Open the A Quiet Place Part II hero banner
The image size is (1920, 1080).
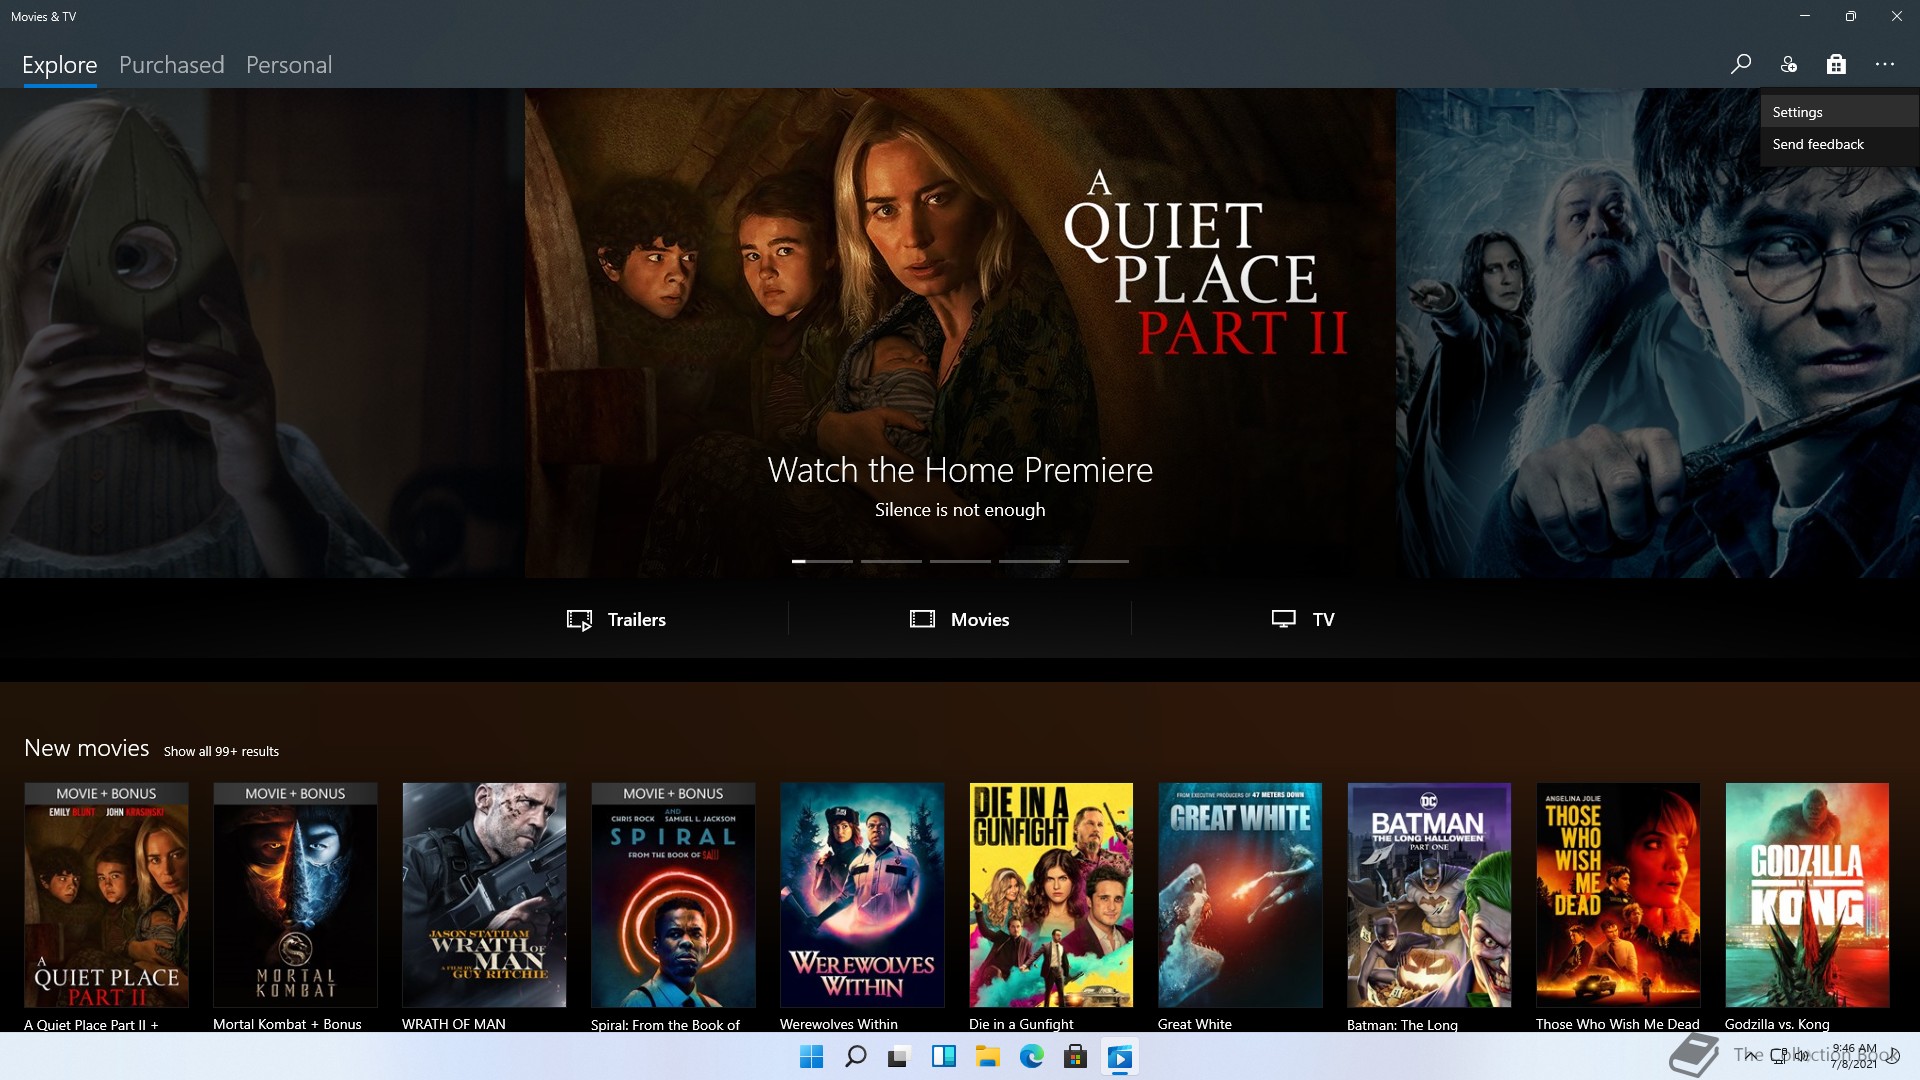coord(960,333)
